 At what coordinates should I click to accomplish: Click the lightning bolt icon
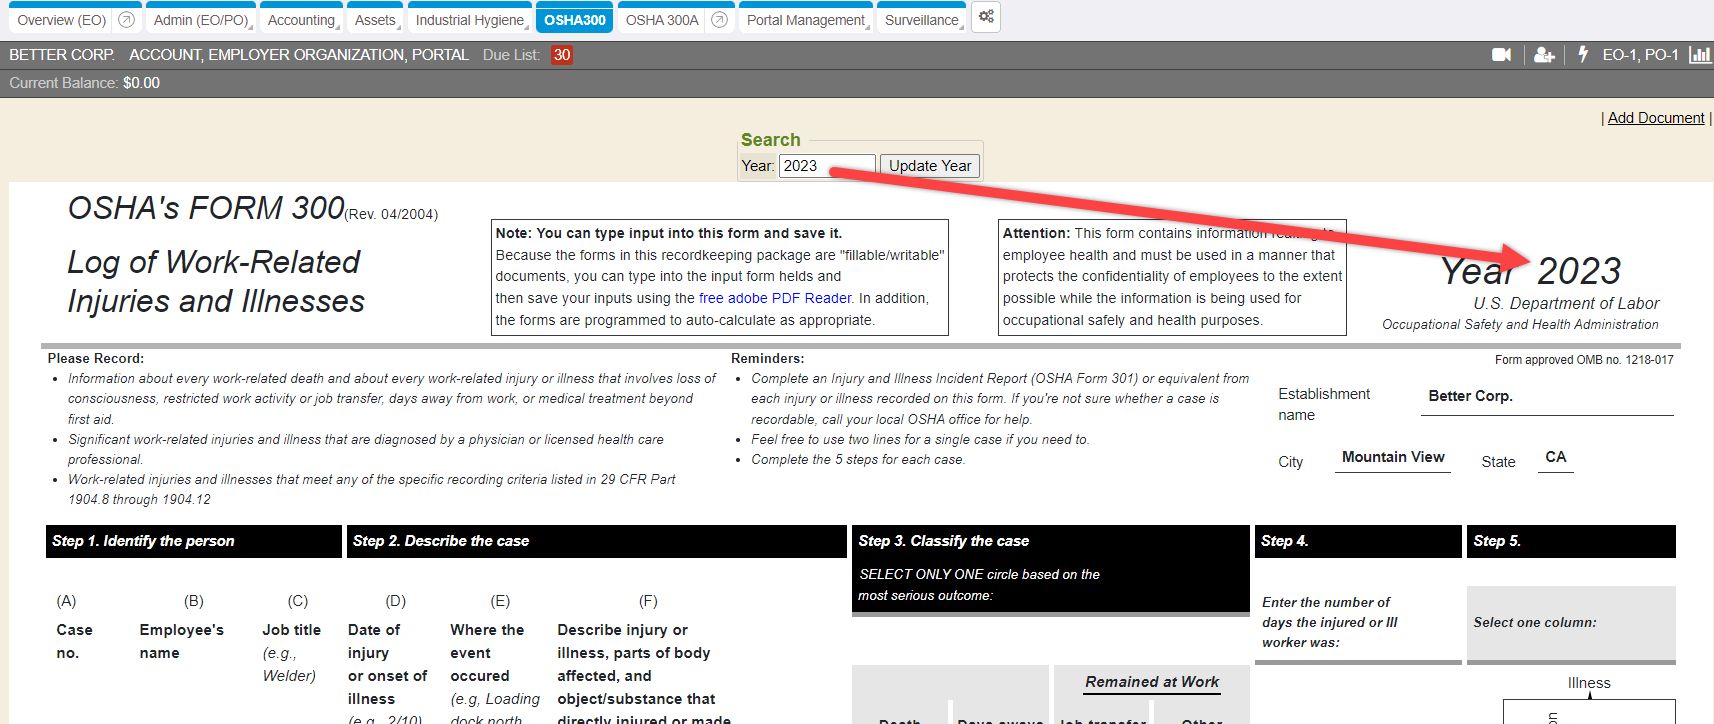1583,54
